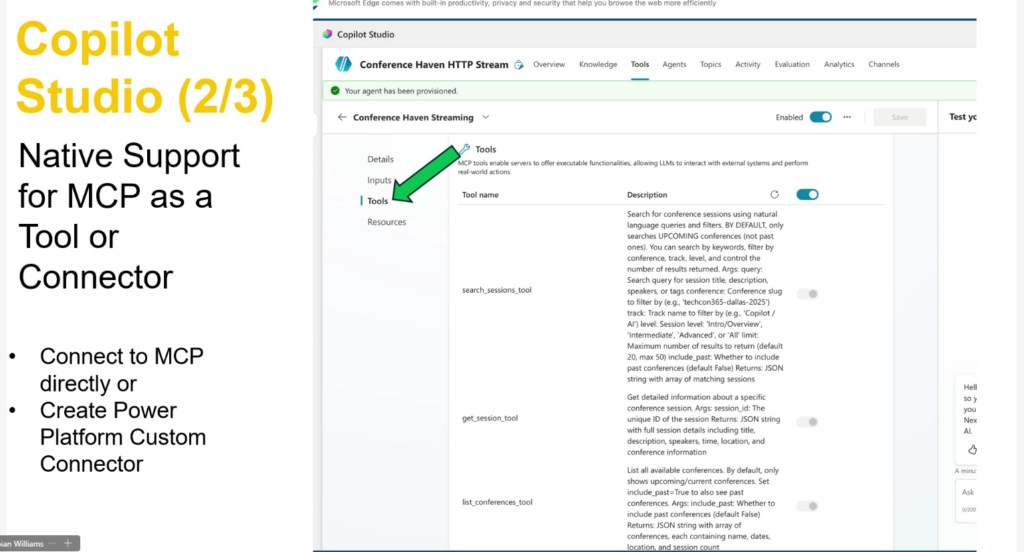This screenshot has width=1024, height=552.
Task: Click the search_sessions_tool description text
Action: (705, 296)
